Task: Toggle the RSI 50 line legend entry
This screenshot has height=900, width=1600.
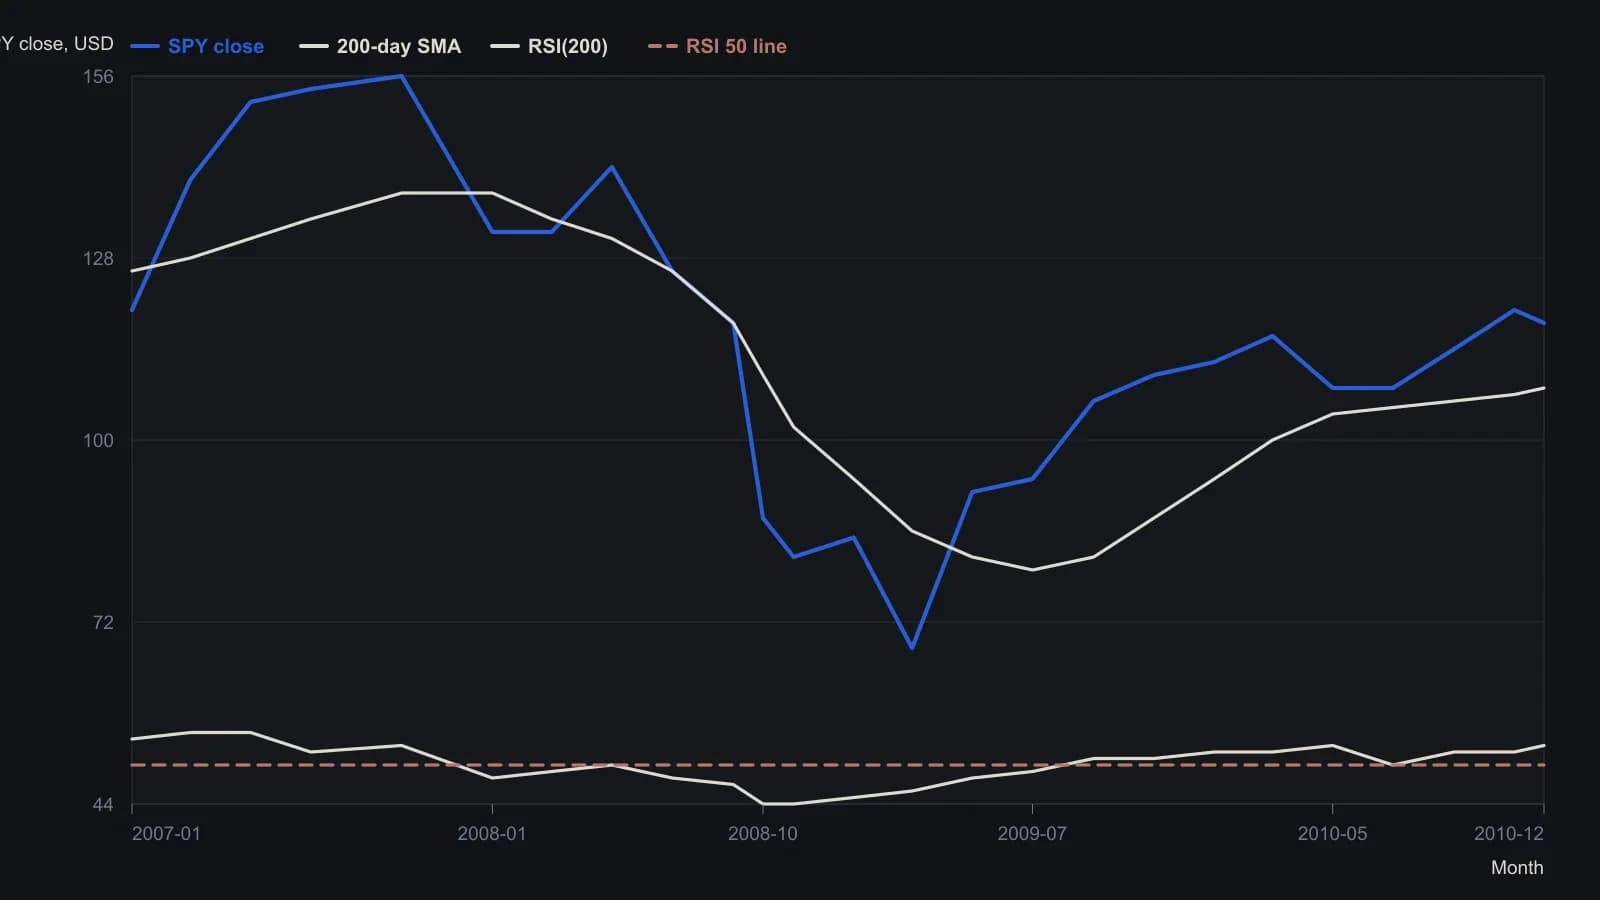Action: coord(717,46)
